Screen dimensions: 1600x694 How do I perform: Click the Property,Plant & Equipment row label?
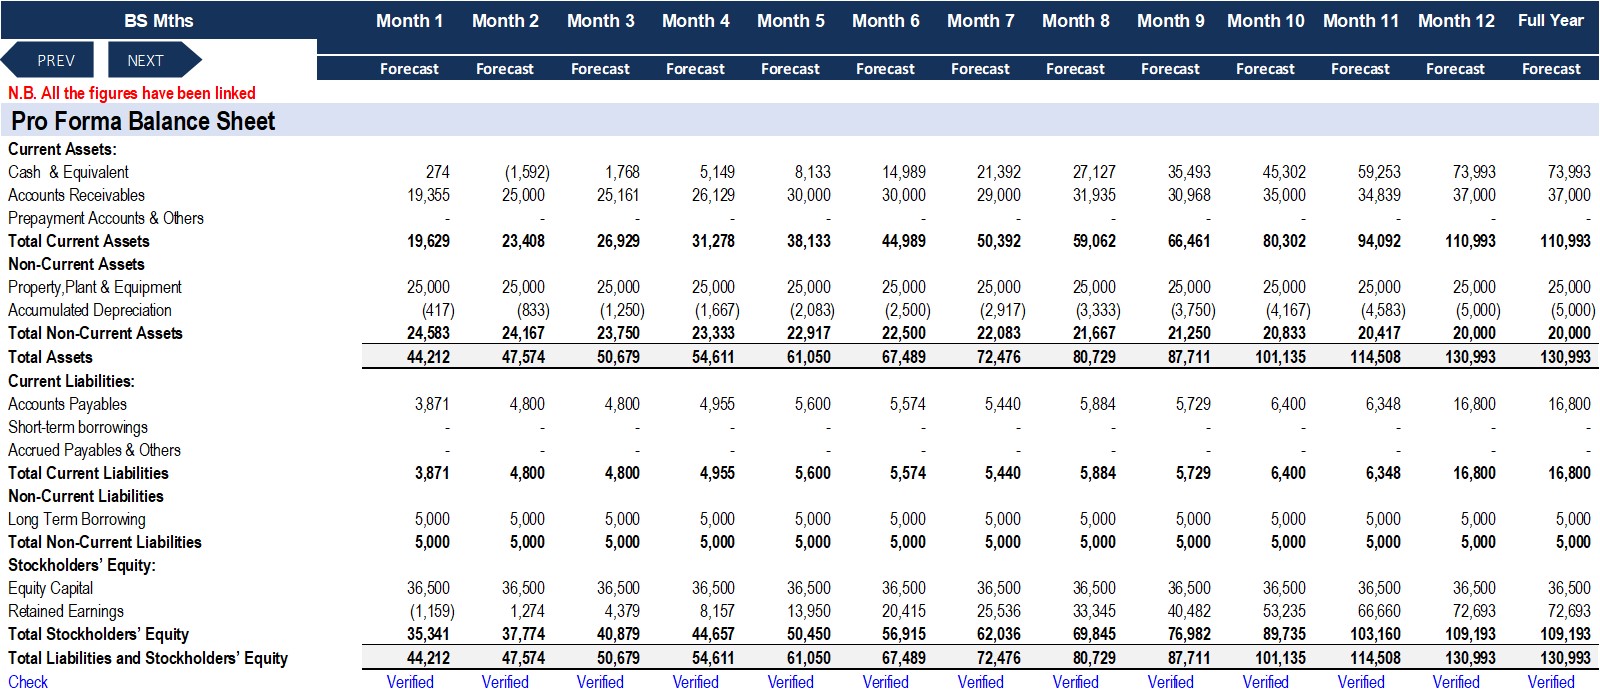pyautogui.click(x=95, y=287)
